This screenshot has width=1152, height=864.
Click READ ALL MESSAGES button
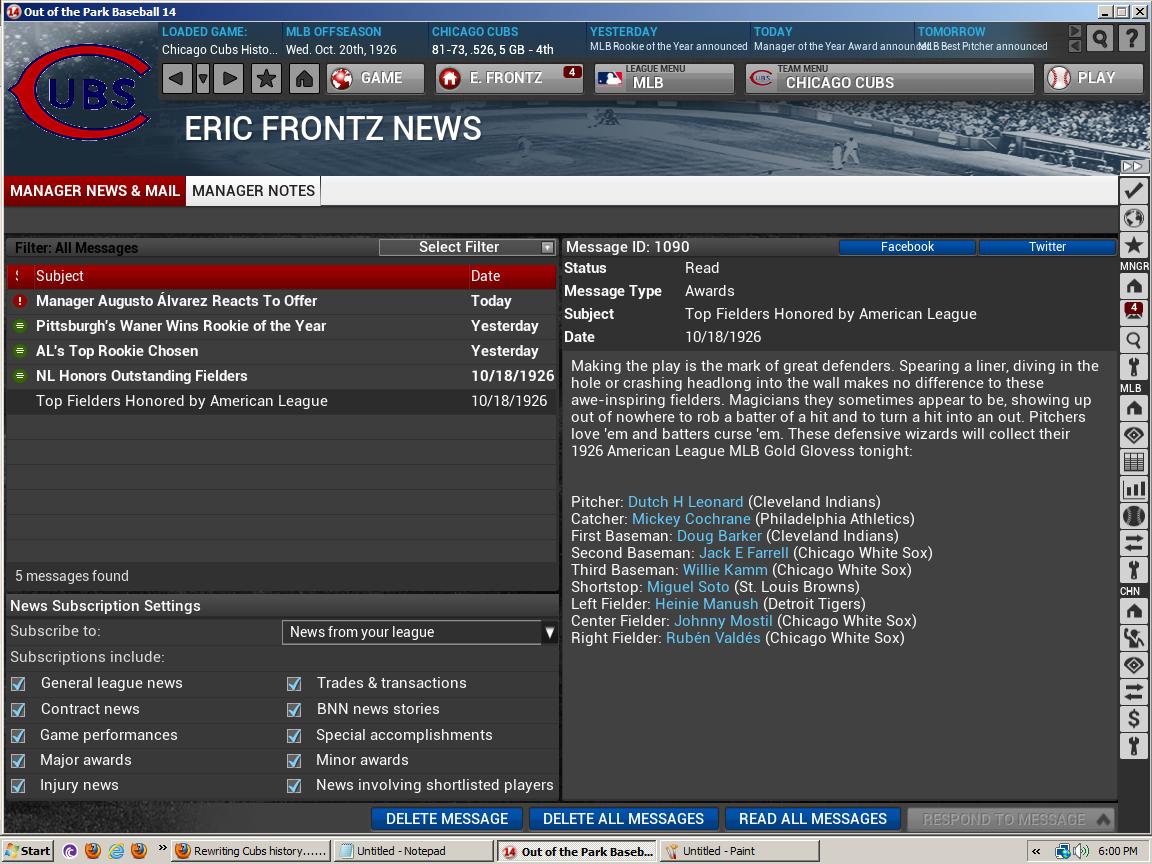pyautogui.click(x=813, y=818)
